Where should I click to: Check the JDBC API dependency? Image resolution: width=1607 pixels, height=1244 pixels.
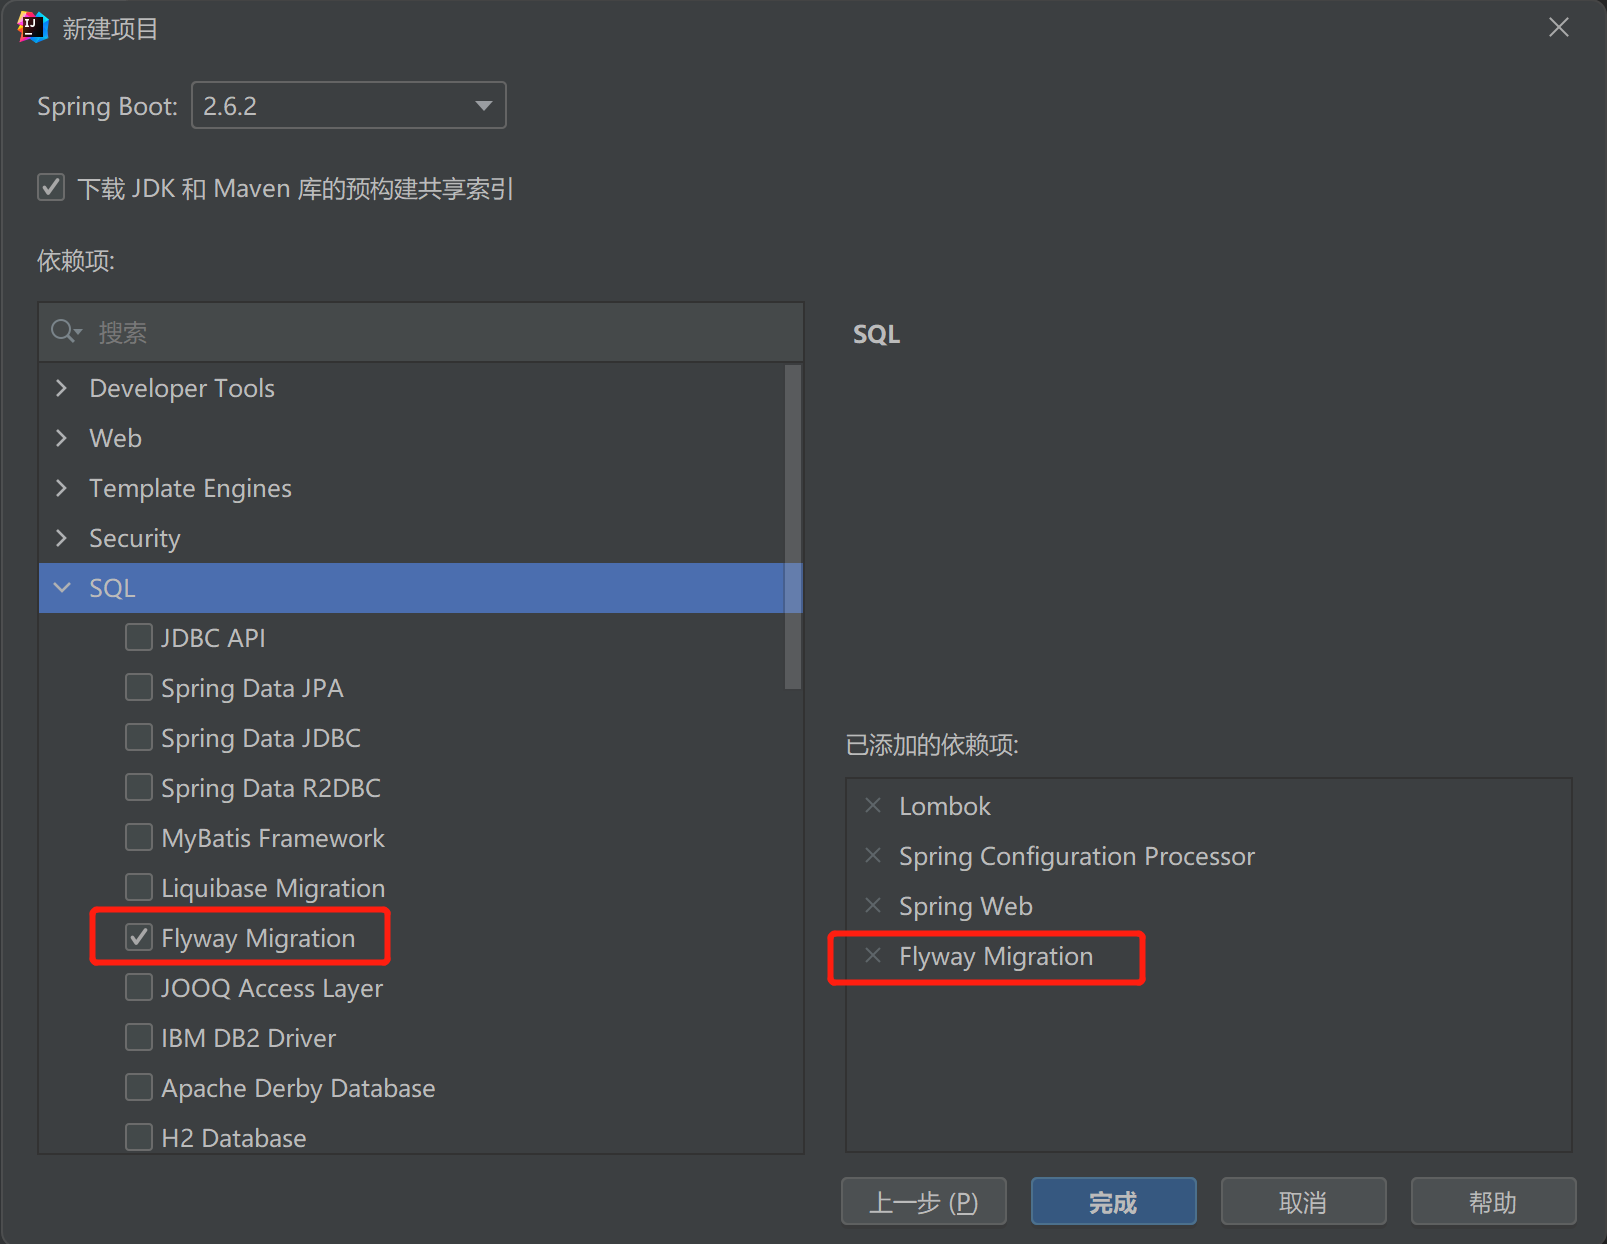click(x=139, y=637)
